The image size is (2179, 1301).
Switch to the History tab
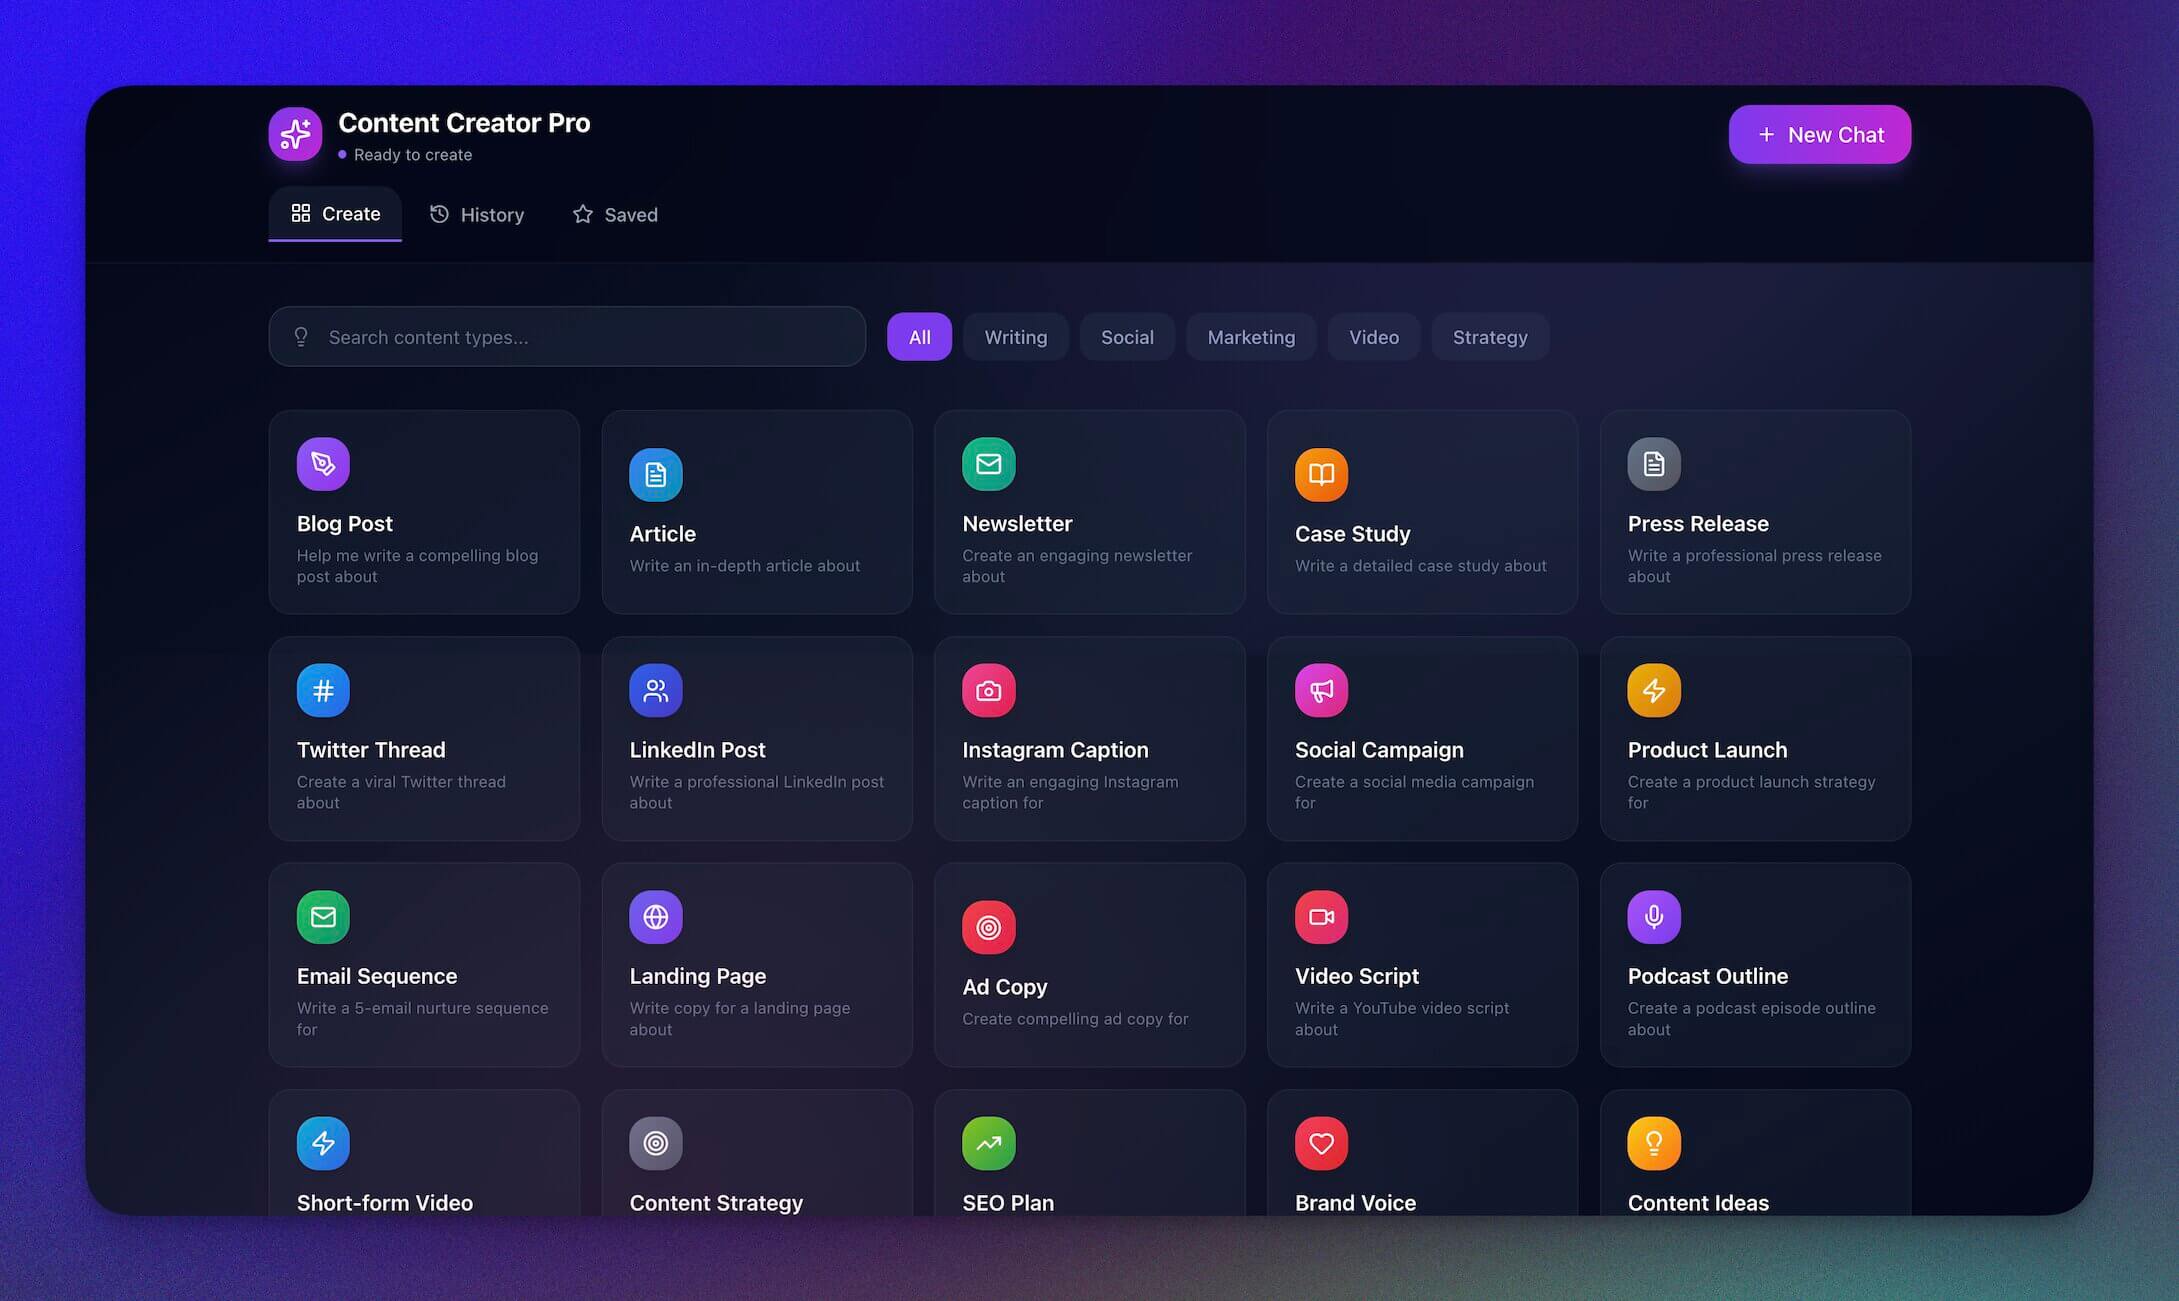click(477, 215)
